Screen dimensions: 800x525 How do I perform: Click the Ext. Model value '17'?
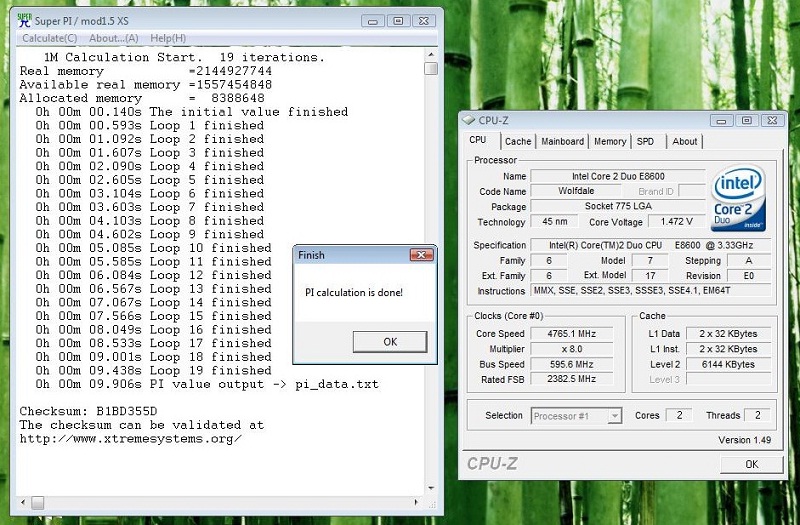point(650,276)
